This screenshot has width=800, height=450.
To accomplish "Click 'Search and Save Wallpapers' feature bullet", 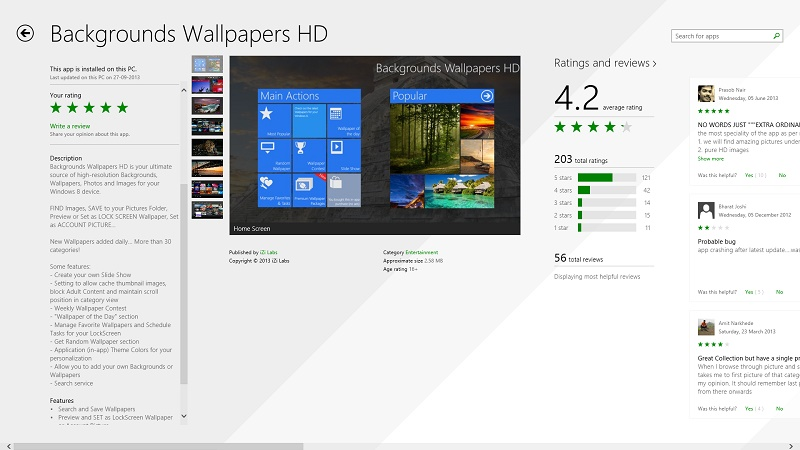I will tap(96, 409).
